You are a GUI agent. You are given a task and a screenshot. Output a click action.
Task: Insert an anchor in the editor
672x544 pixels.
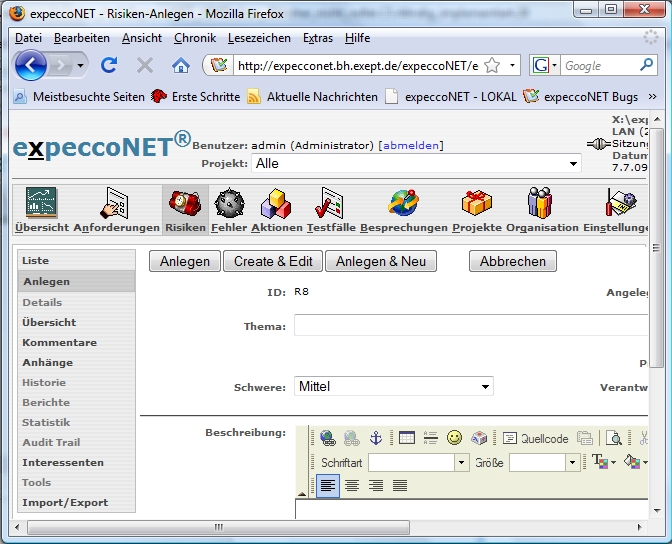coord(376,438)
